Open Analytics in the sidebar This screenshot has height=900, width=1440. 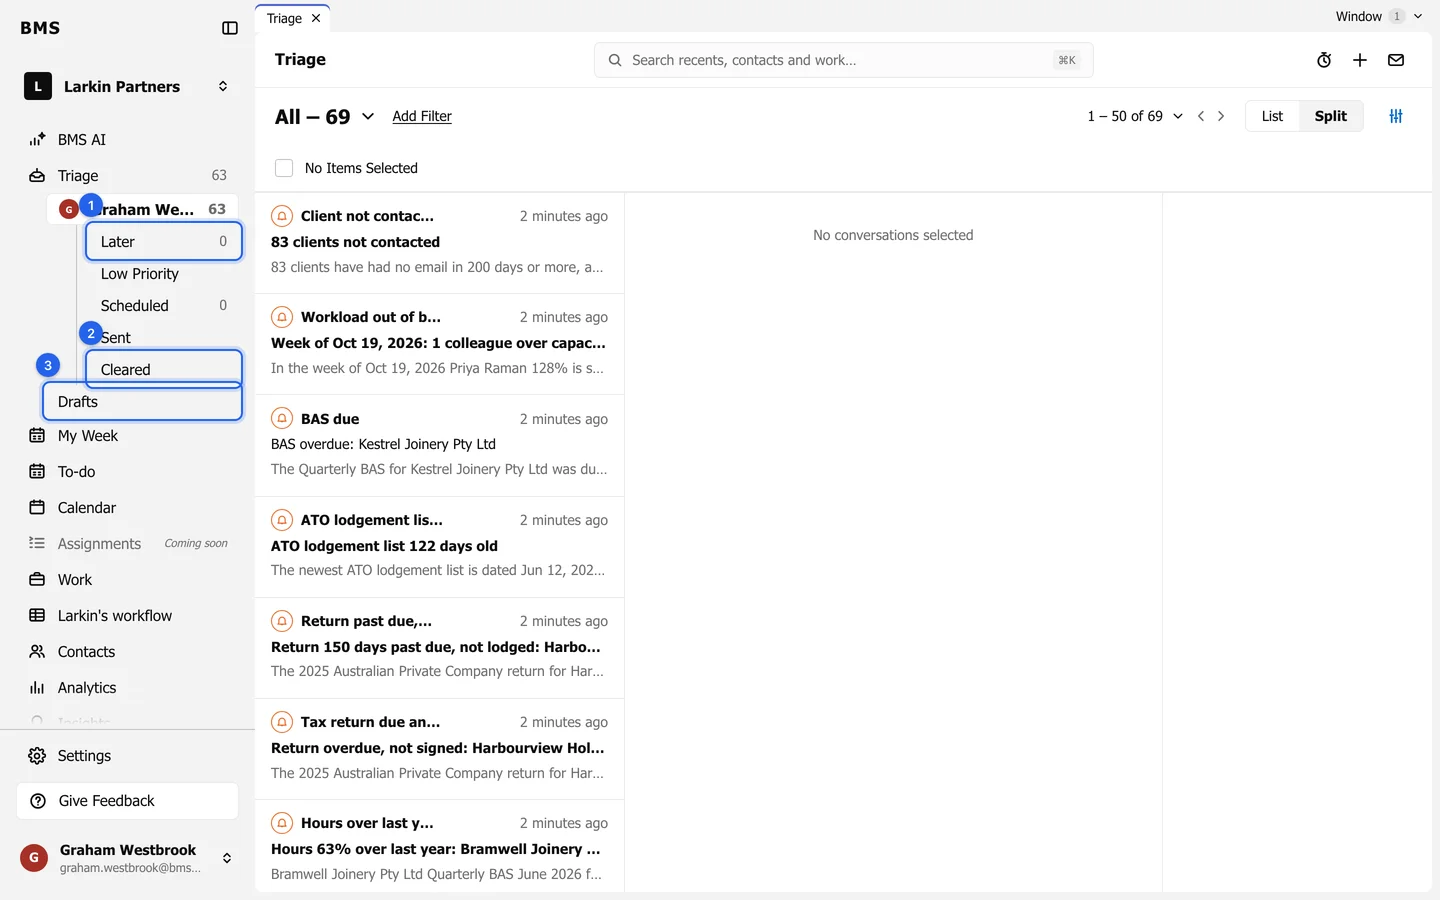pos(128,687)
